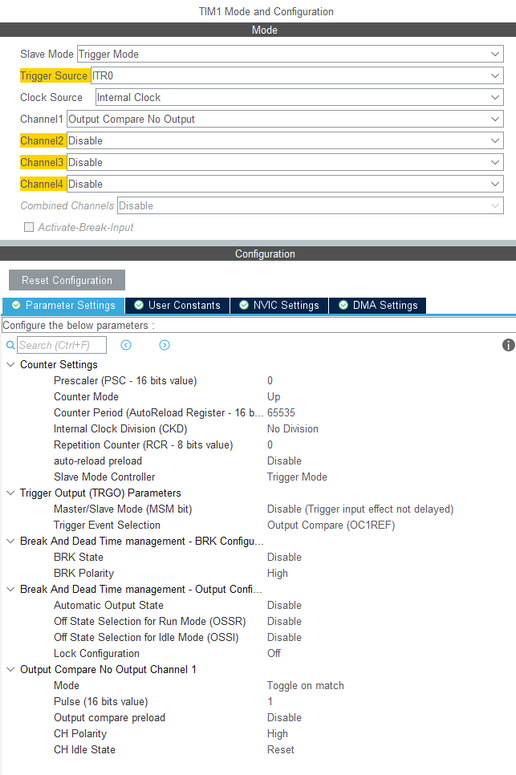Open the parameter info icon
Viewport: 516px width, 775px height.
click(508, 345)
